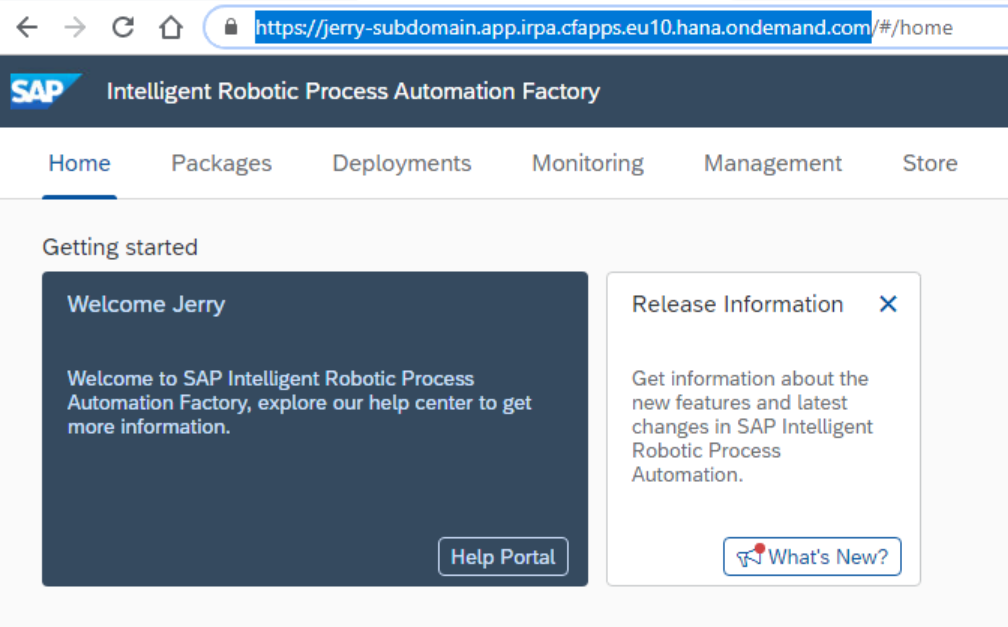Viewport: 1008px width, 627px height.
Task: Click the browser home icon
Action: coord(171,27)
